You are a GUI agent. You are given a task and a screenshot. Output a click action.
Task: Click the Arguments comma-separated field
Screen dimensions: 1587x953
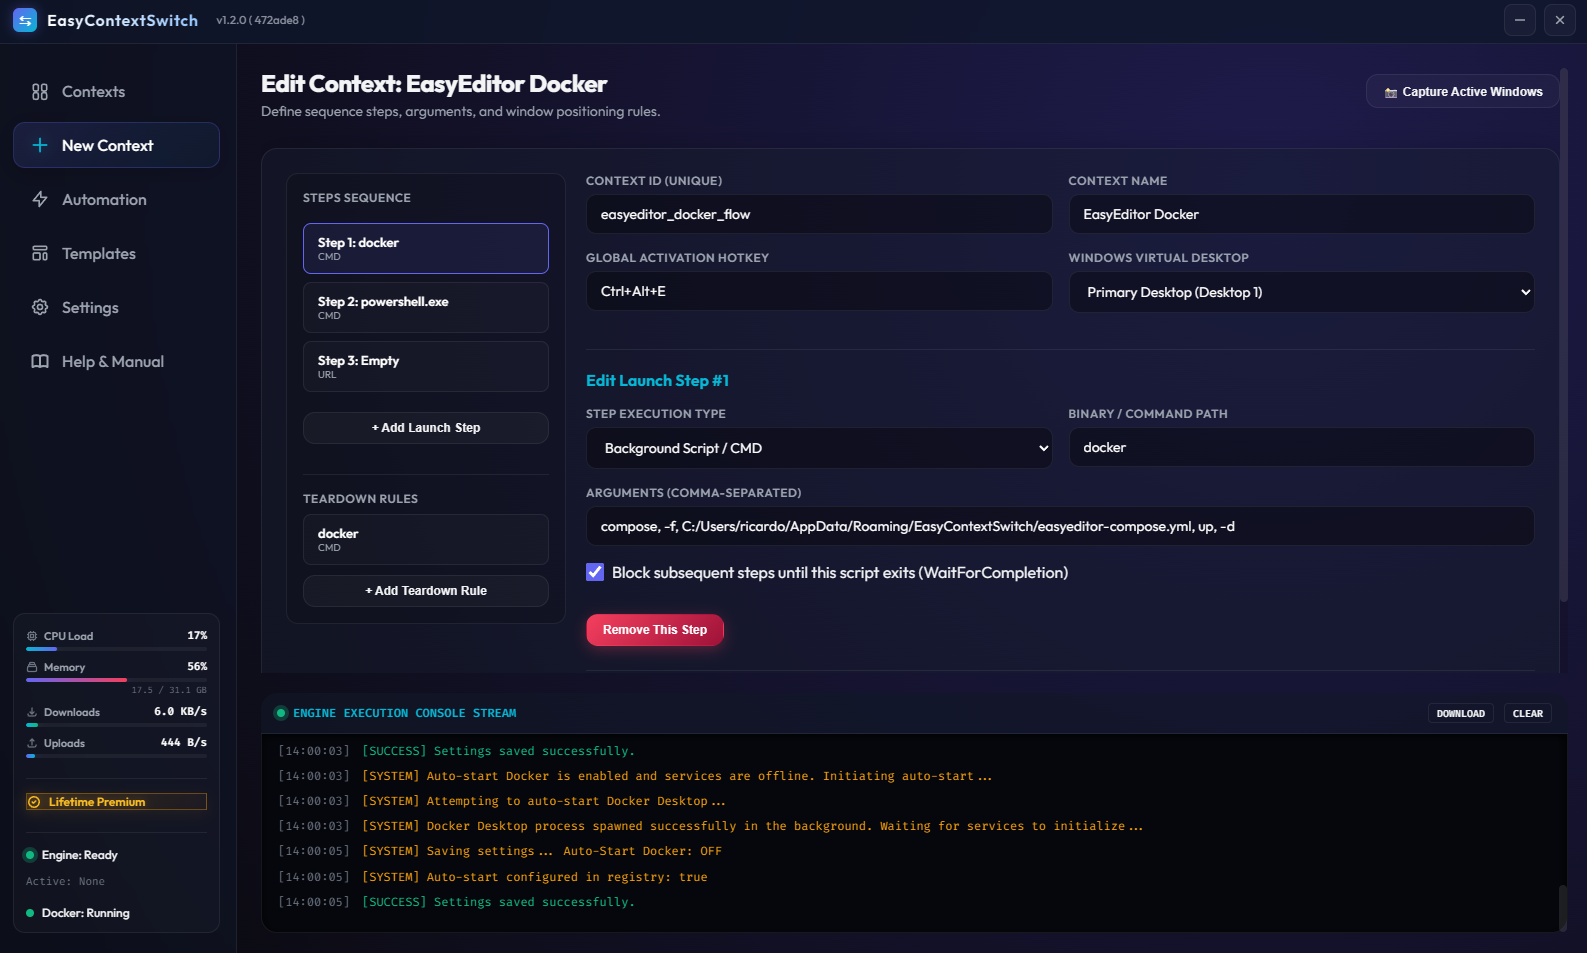[1060, 526]
